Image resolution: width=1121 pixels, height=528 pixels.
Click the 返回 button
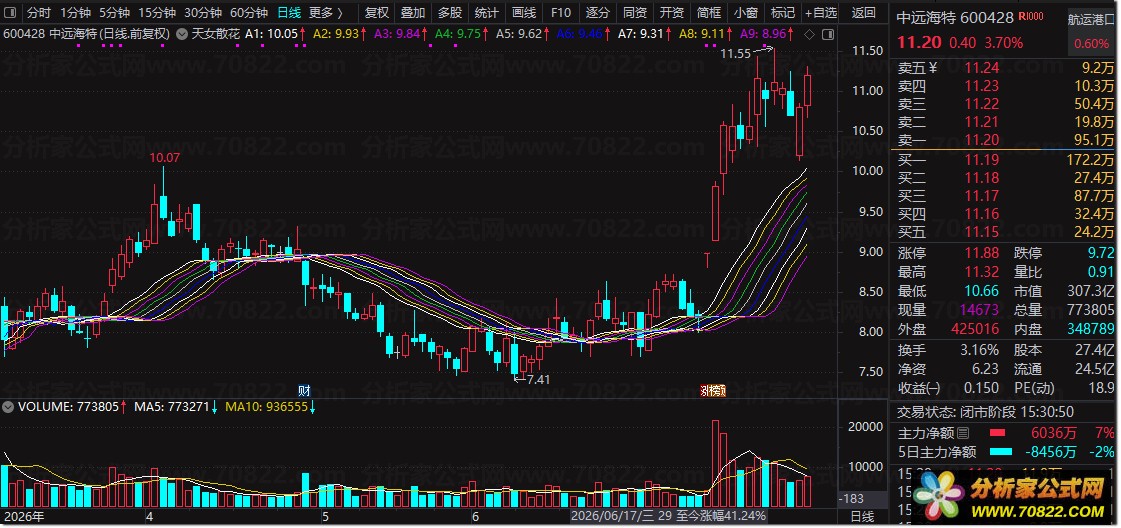[864, 13]
